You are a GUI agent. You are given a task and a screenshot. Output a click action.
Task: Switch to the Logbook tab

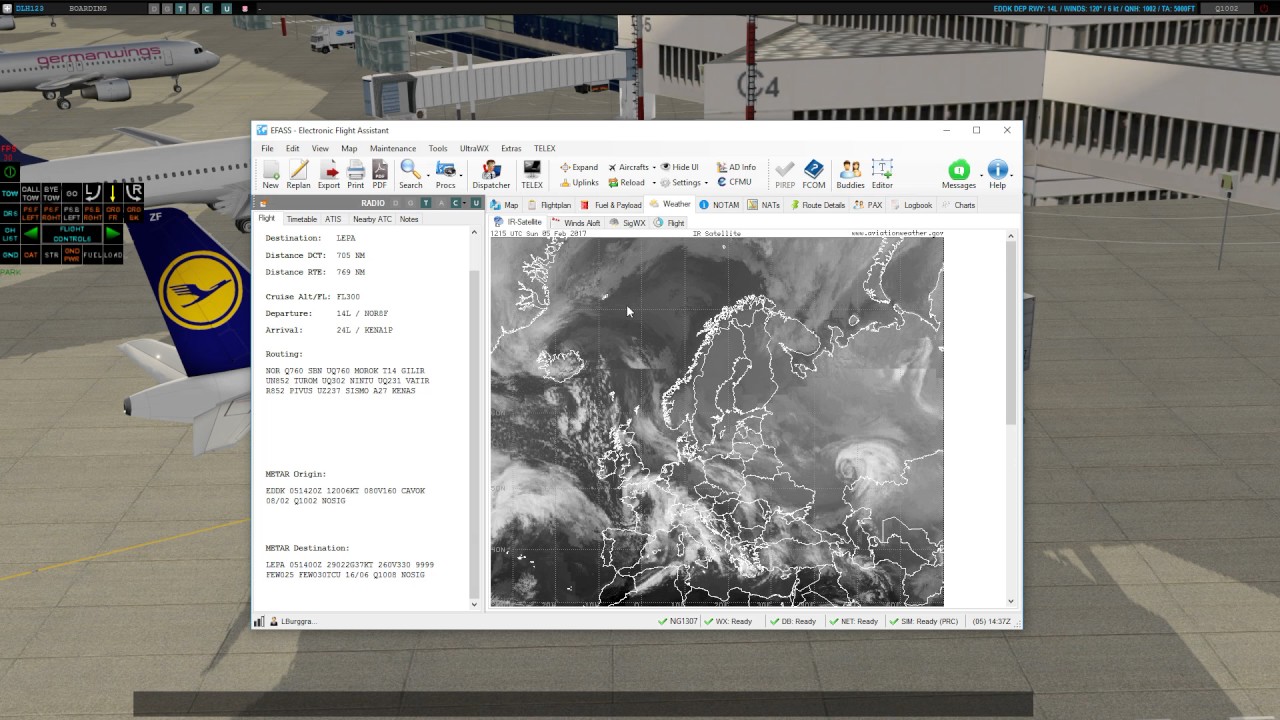click(912, 205)
